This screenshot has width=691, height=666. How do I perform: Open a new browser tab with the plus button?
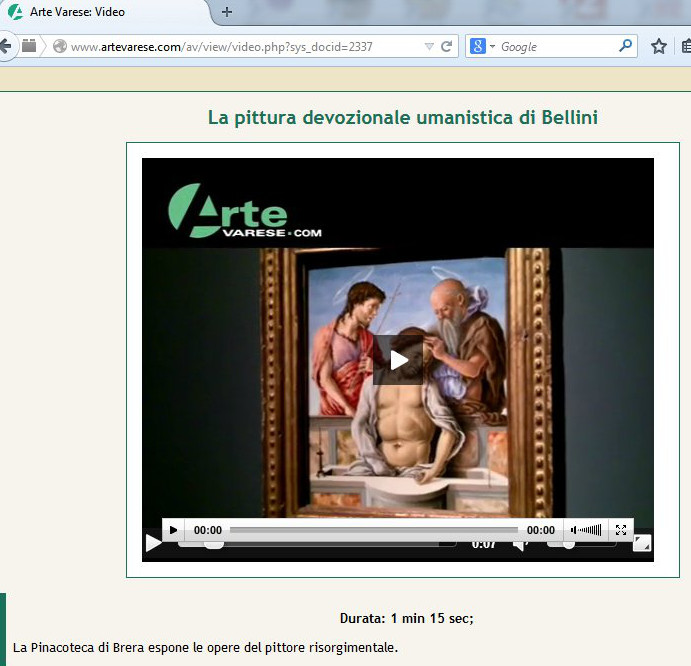tap(227, 12)
